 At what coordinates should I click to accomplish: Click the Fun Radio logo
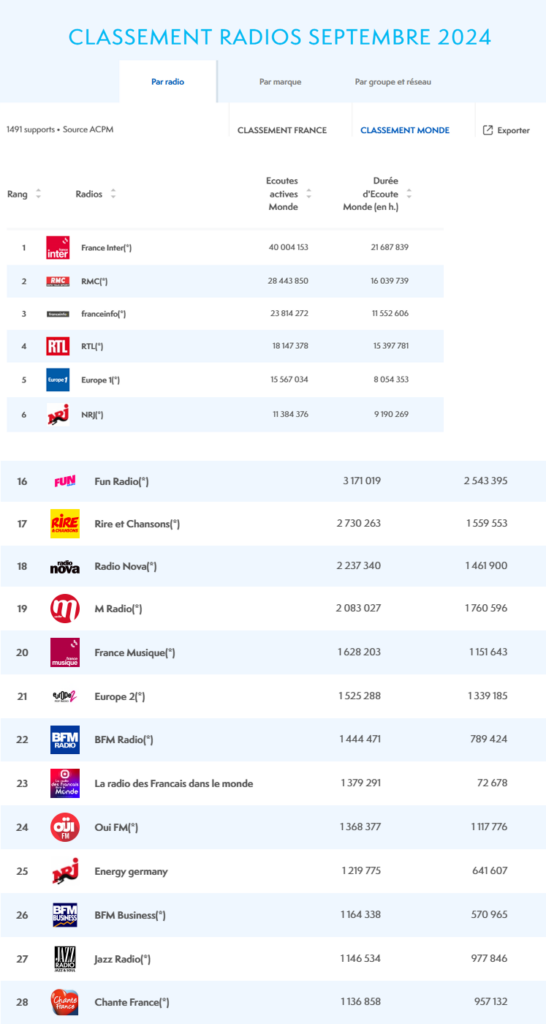[x=65, y=481]
